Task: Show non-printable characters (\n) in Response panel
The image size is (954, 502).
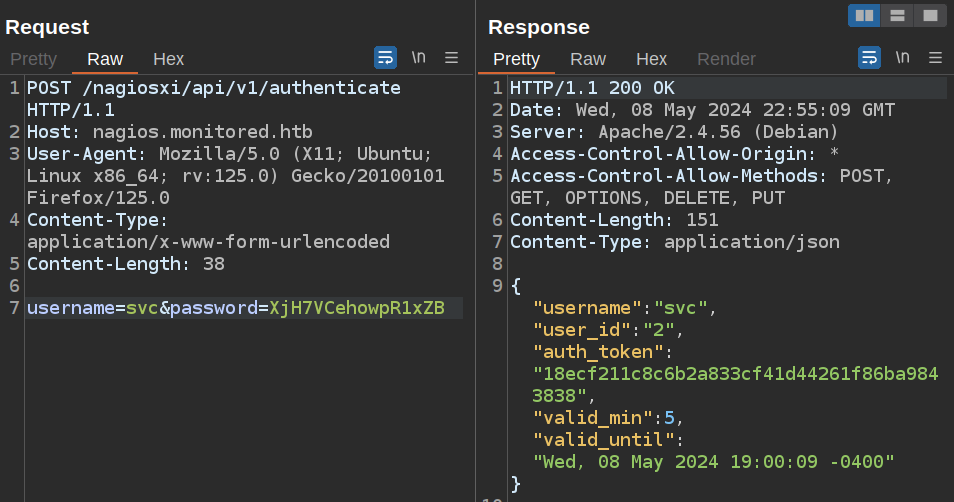Action: [x=902, y=58]
